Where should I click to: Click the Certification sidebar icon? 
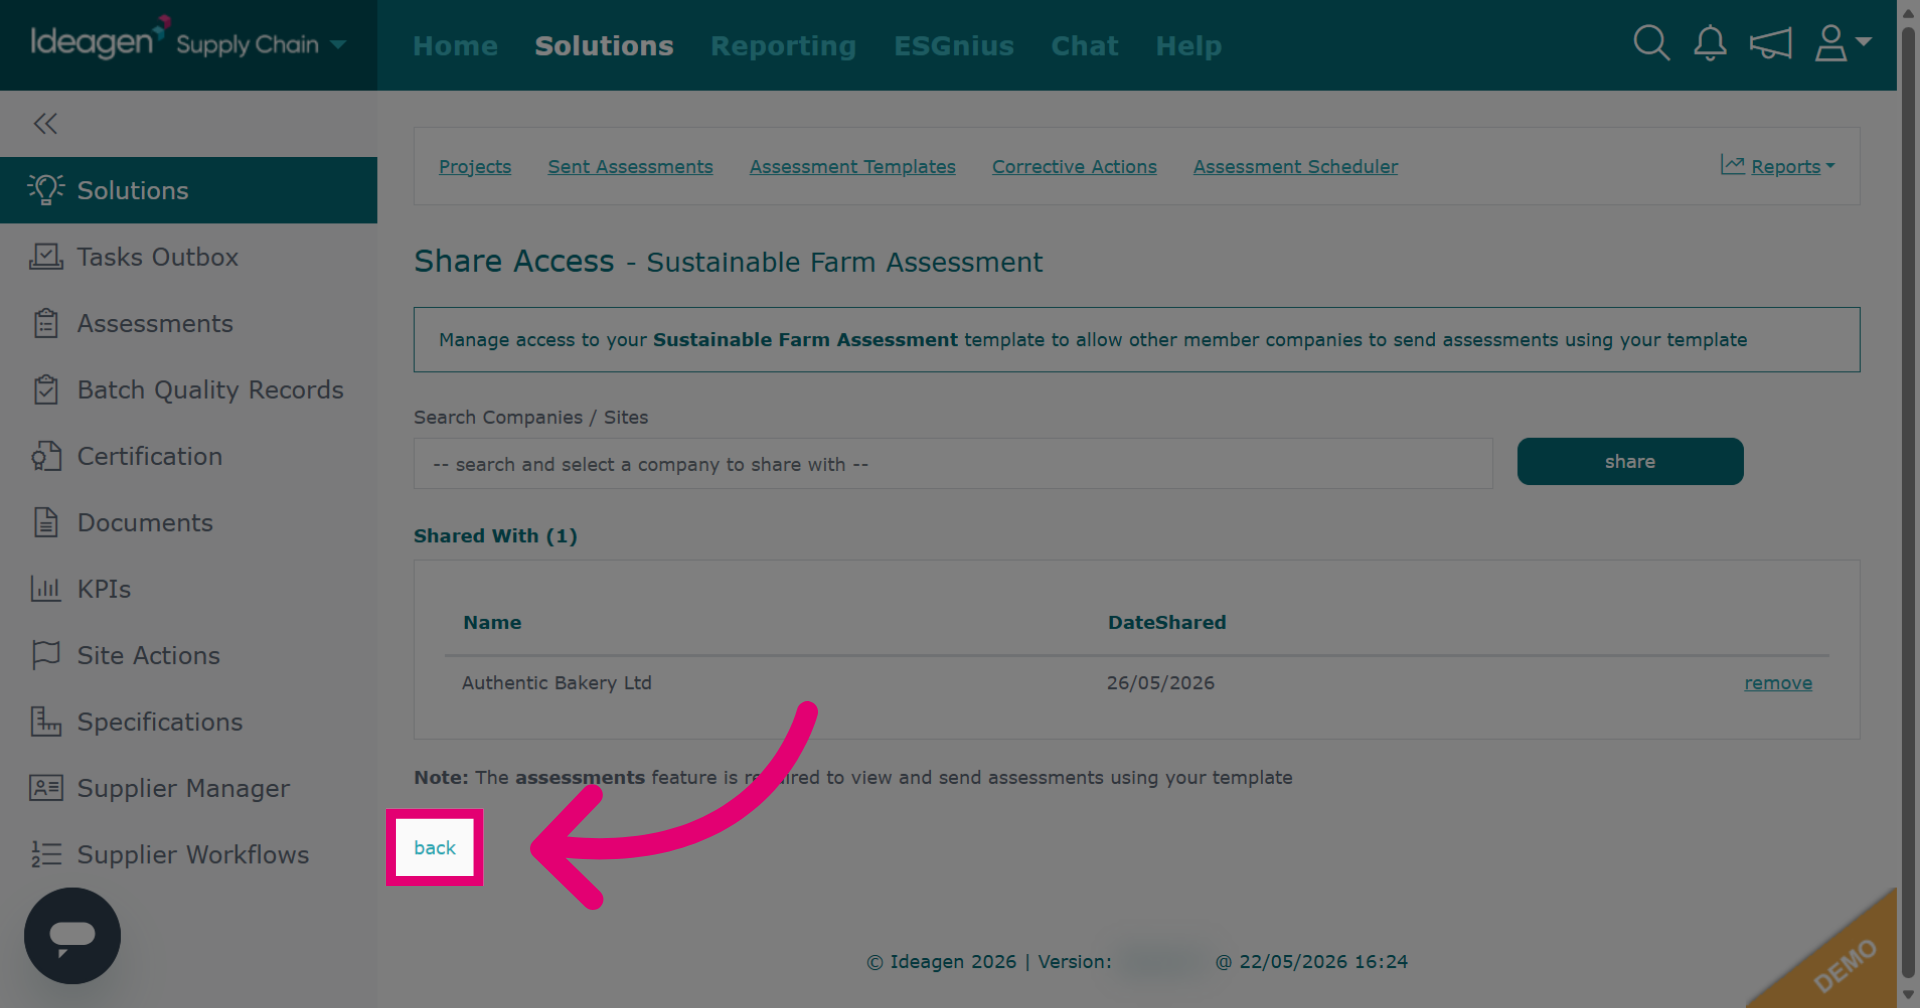coord(46,456)
